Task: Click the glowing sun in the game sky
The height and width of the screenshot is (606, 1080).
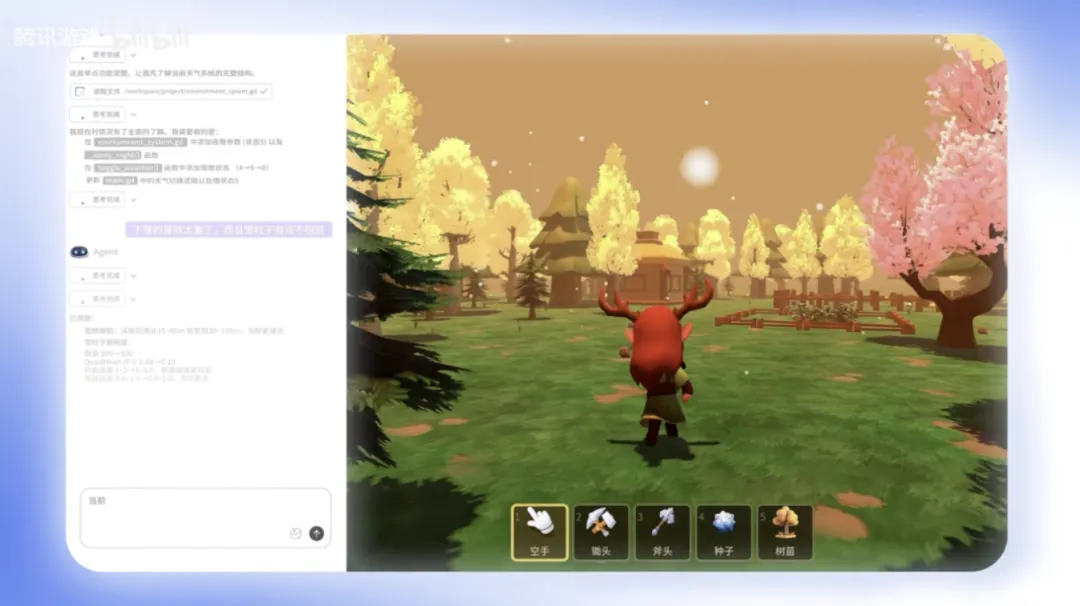Action: pos(699,167)
